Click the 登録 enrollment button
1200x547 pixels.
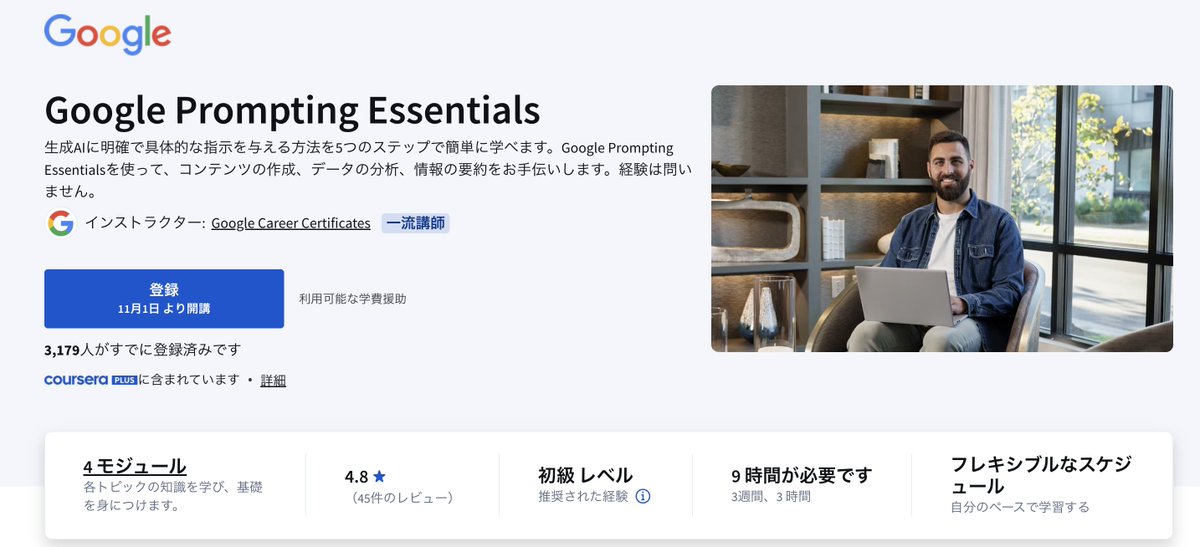(x=164, y=298)
